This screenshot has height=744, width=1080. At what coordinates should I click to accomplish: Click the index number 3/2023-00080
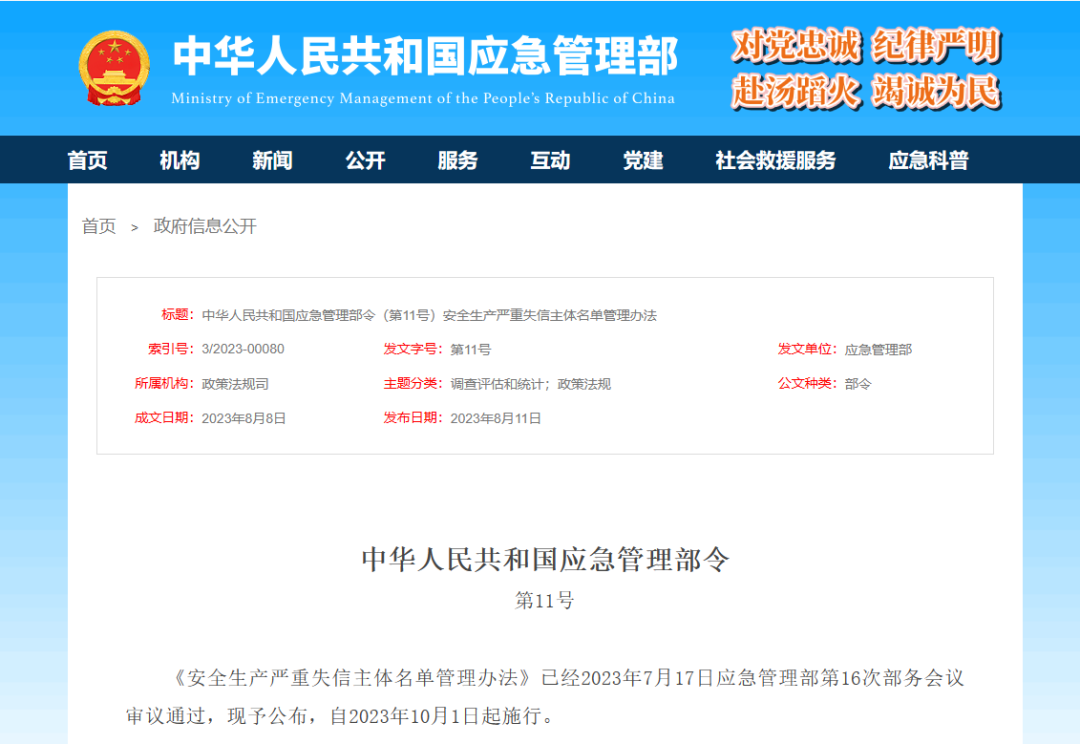tap(242, 349)
